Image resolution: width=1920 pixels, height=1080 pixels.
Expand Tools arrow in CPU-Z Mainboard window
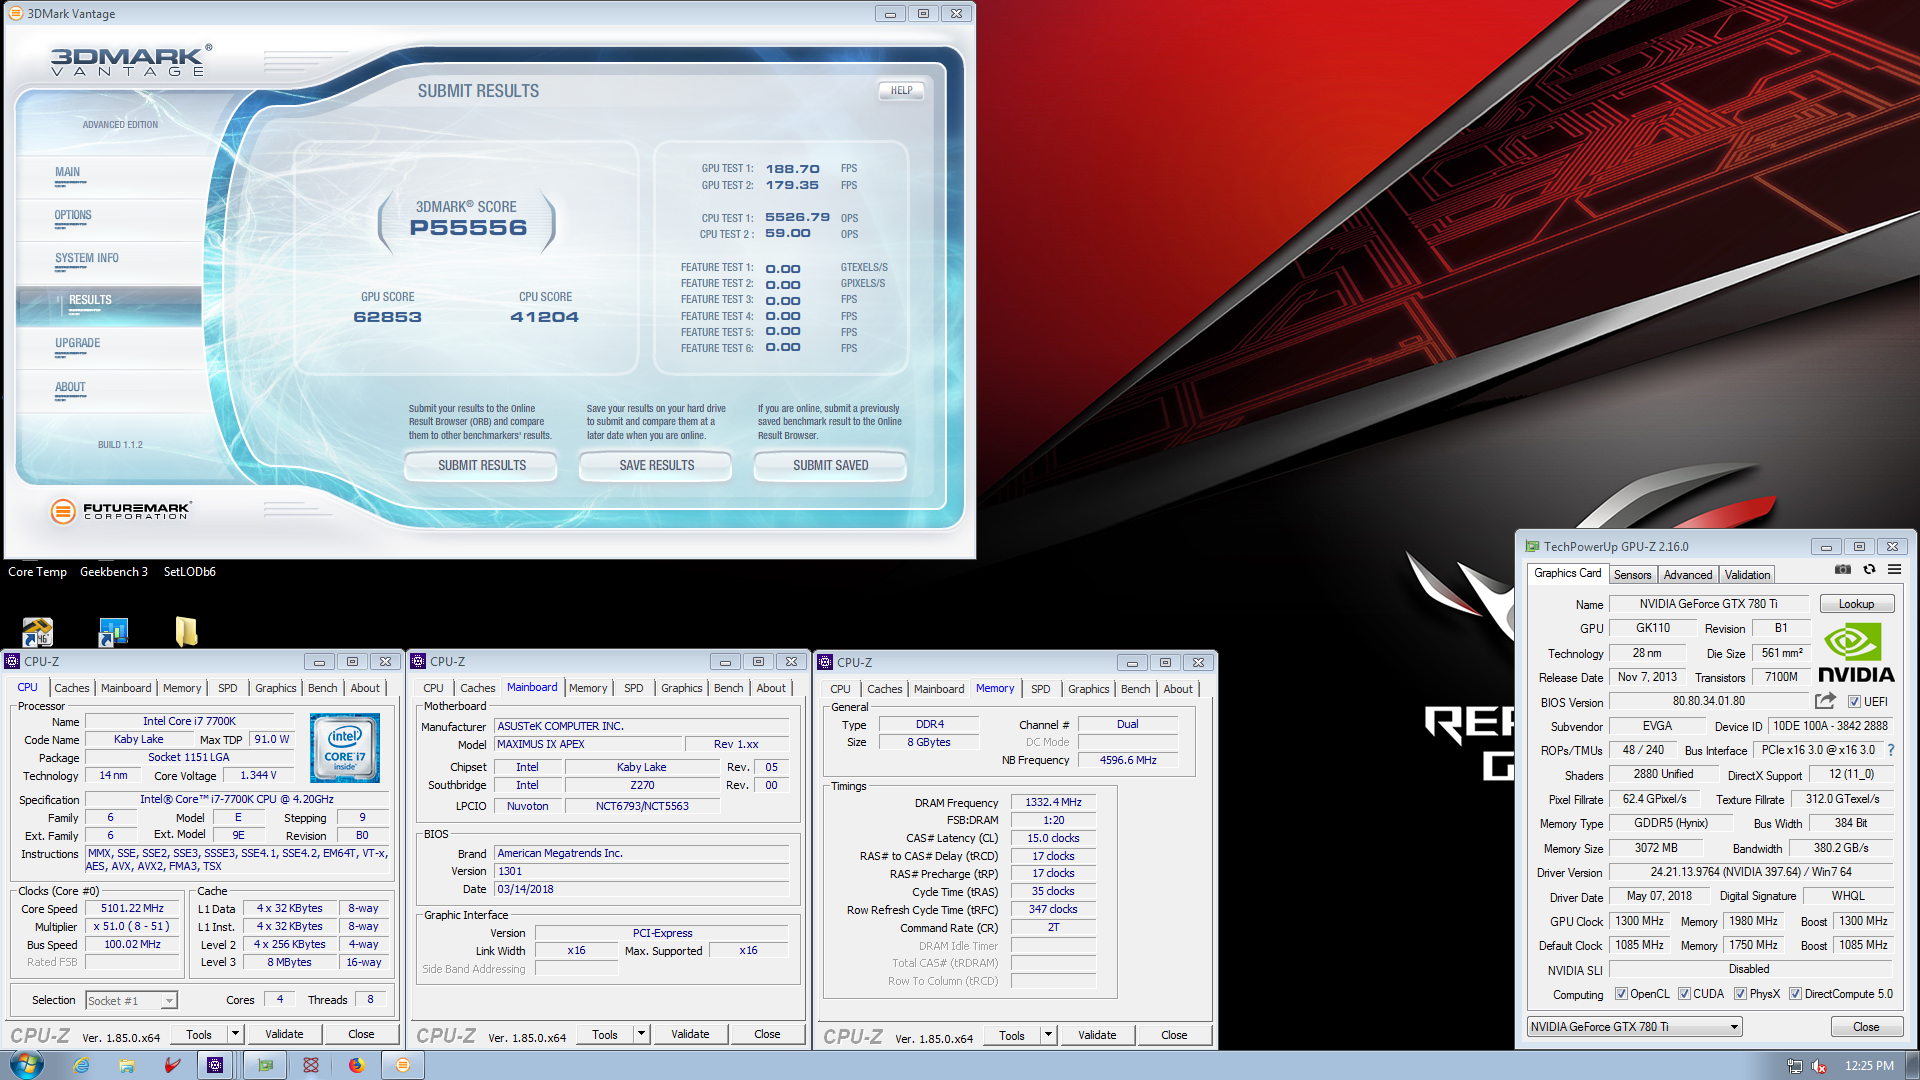click(x=642, y=1034)
